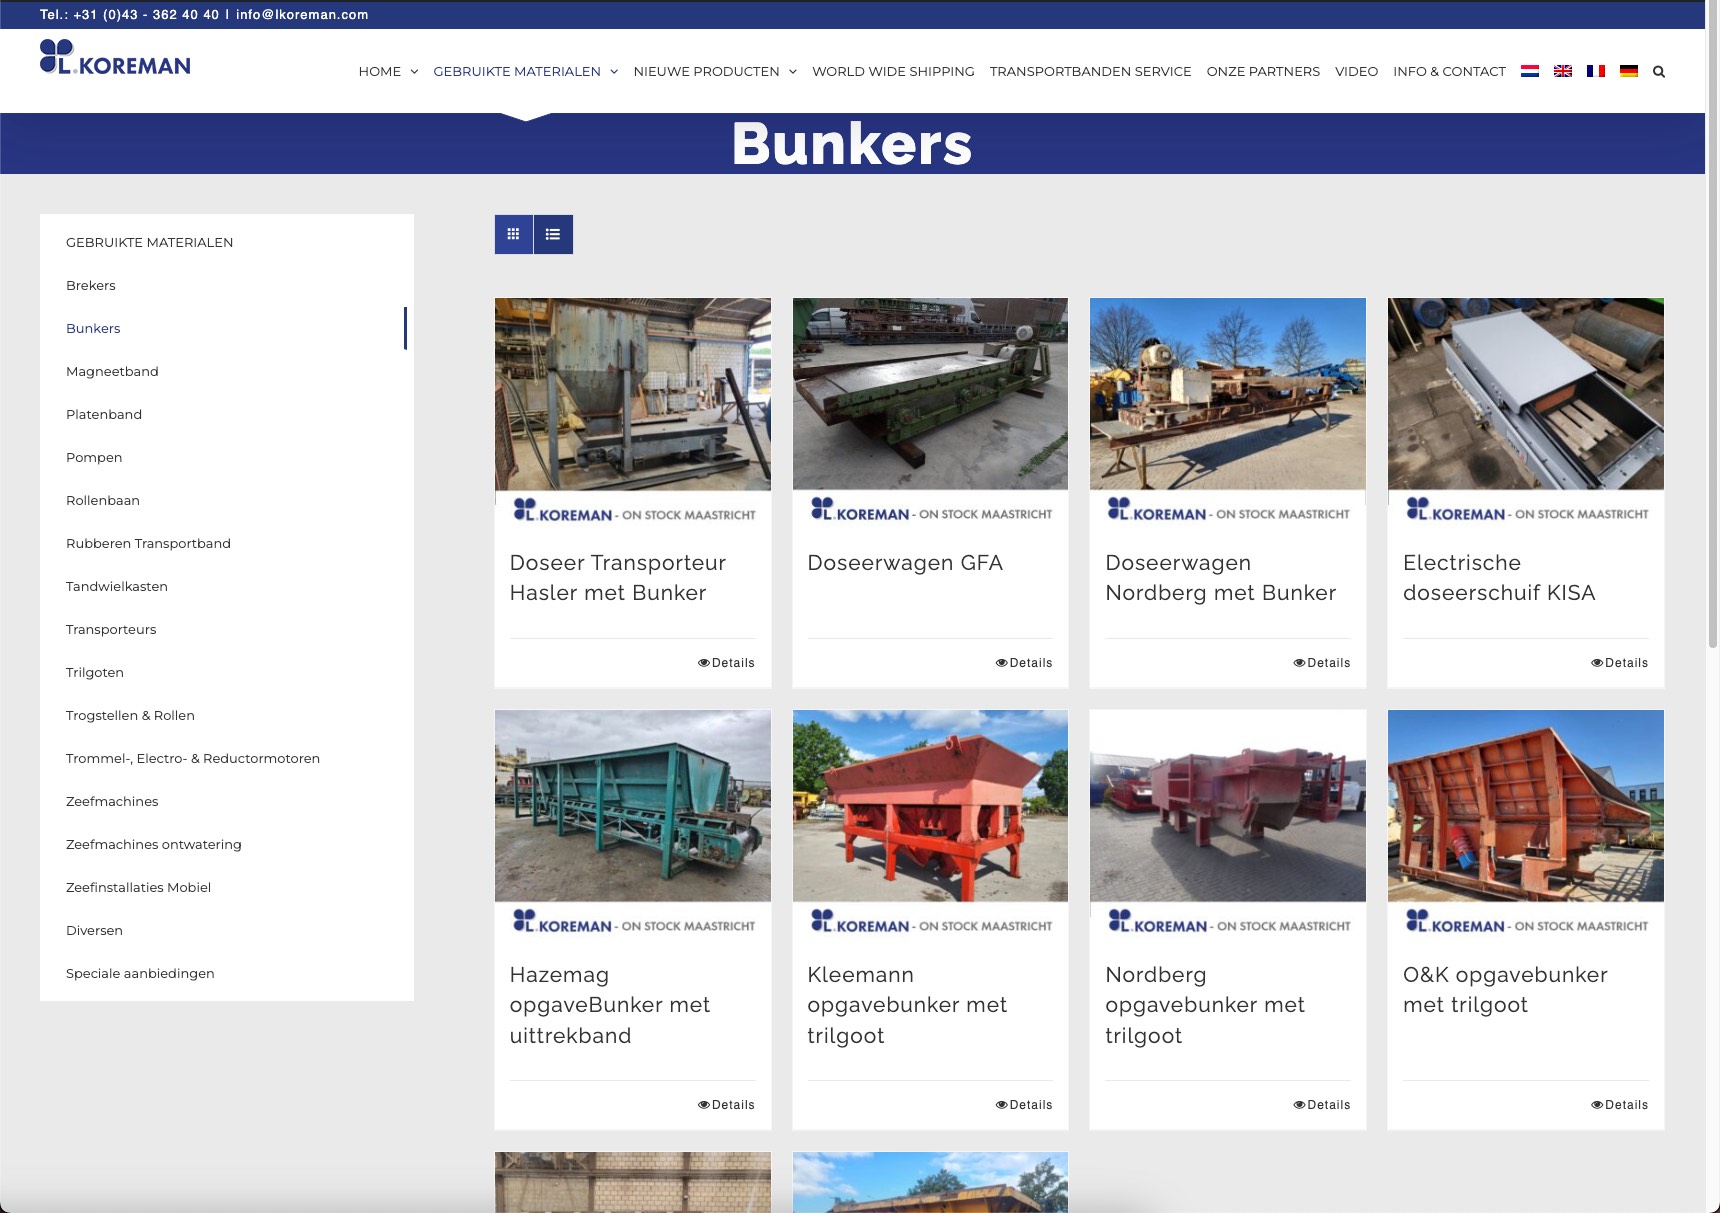Open Kleemann opgavebunker product photo
Image resolution: width=1720 pixels, height=1213 pixels.
pos(930,825)
